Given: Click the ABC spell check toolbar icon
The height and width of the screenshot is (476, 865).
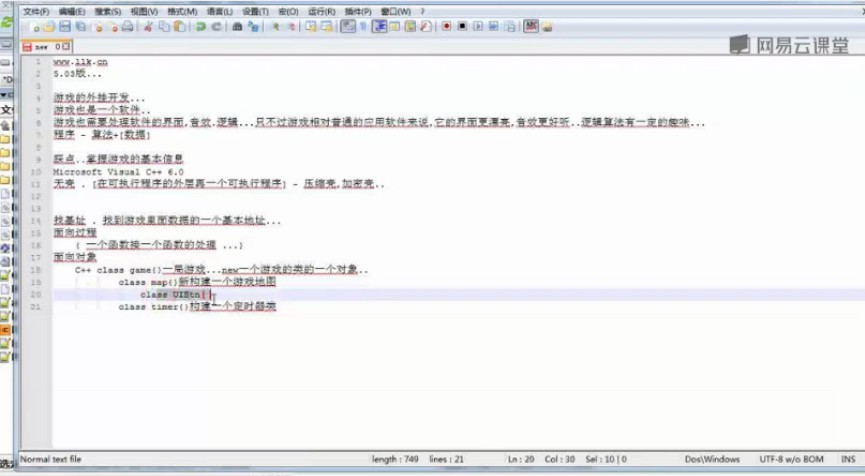Looking at the screenshot, I should pos(531,26).
